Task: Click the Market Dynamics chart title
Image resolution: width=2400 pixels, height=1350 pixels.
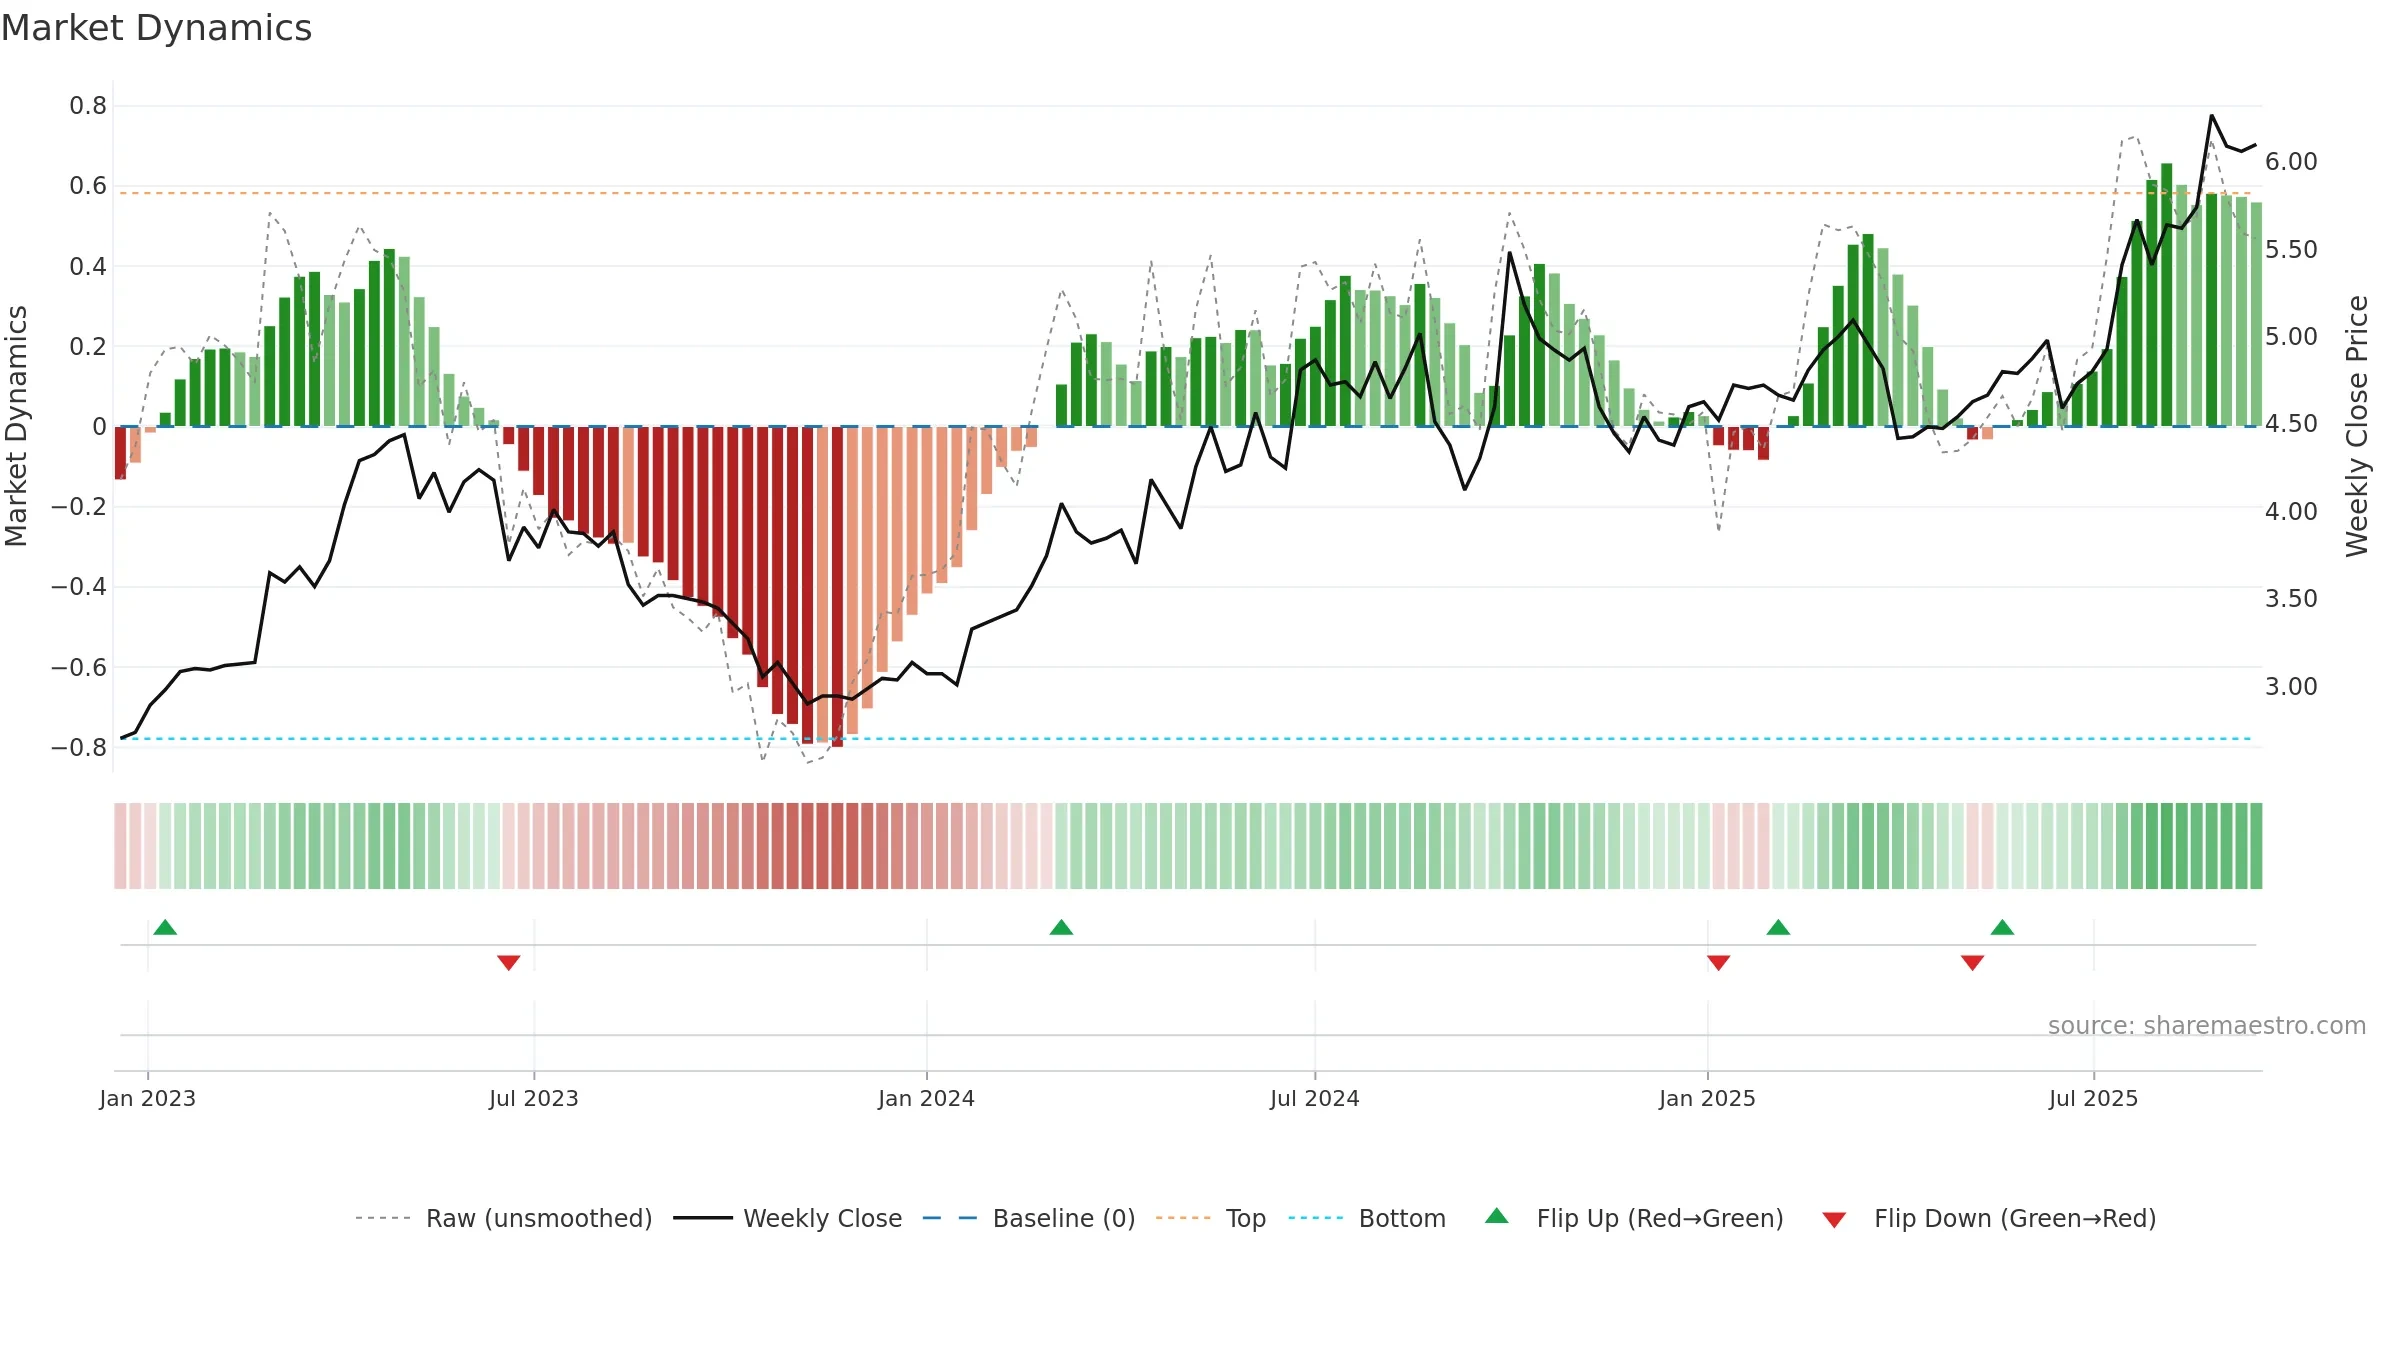Action: (x=157, y=28)
